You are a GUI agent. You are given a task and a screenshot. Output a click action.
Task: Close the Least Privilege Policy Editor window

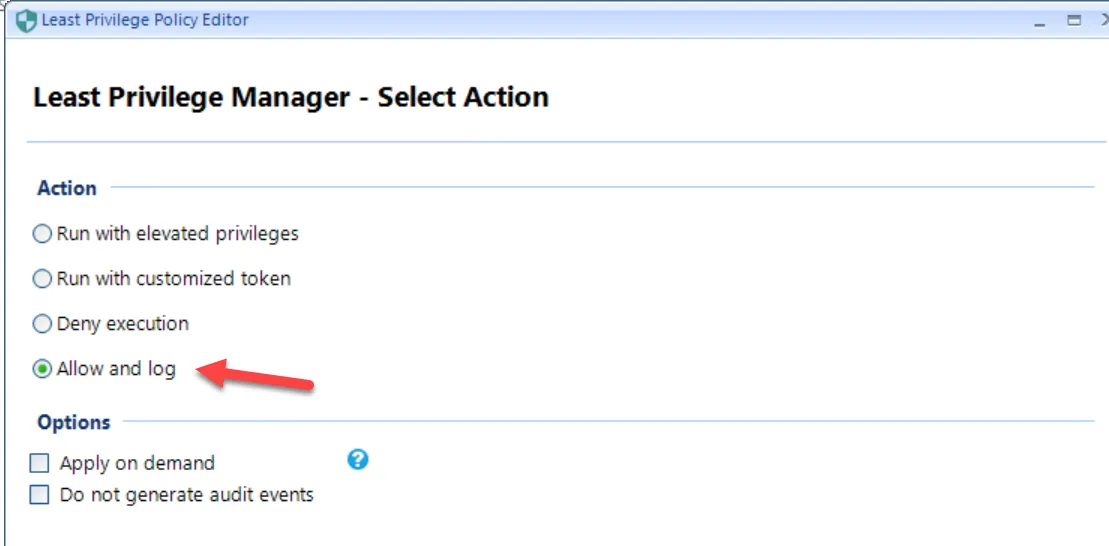pyautogui.click(x=1104, y=20)
